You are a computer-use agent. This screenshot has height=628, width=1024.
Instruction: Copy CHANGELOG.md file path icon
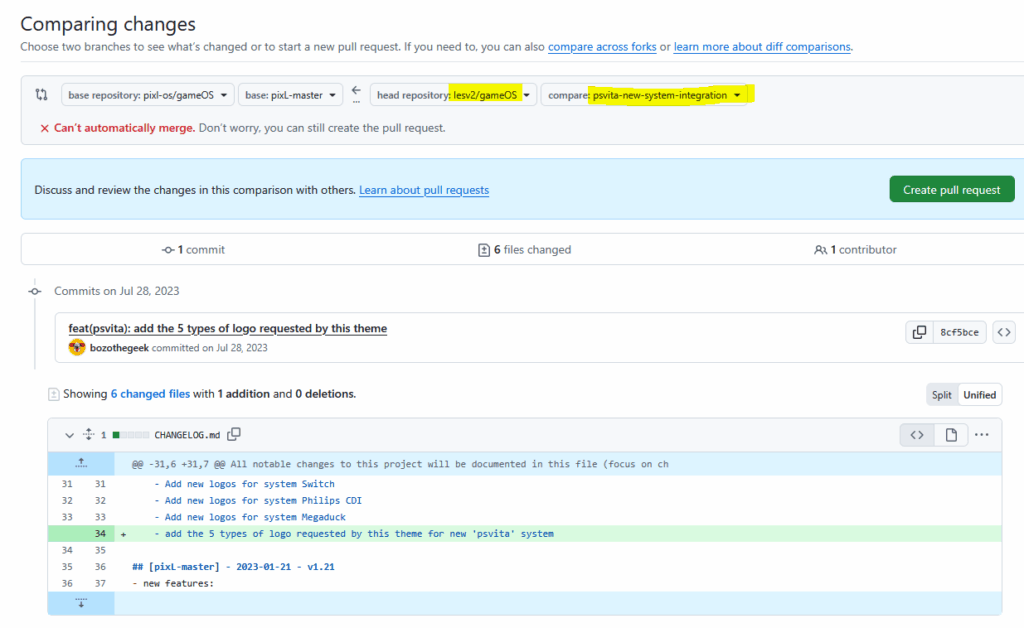234,435
